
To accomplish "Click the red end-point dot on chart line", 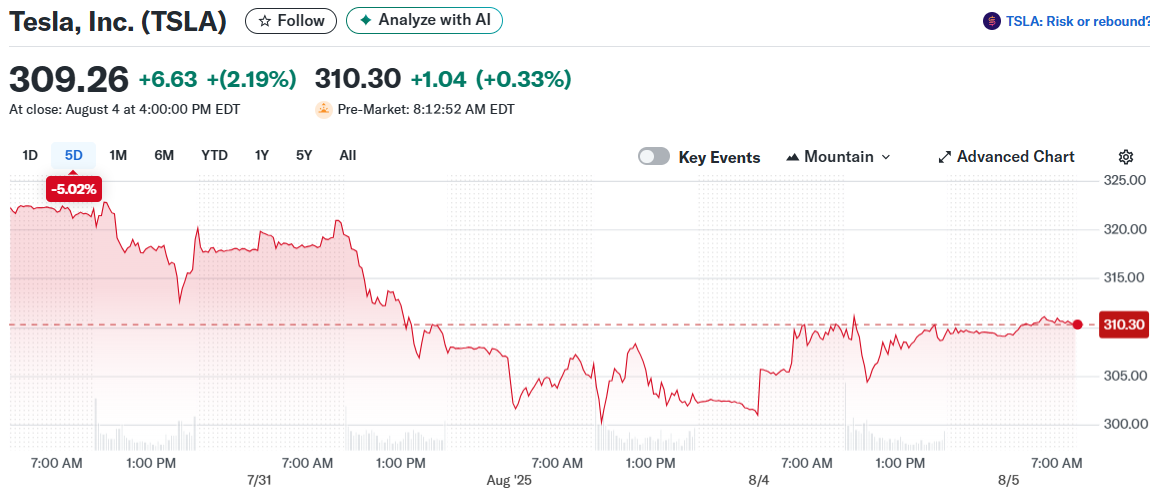I will [x=1077, y=324].
